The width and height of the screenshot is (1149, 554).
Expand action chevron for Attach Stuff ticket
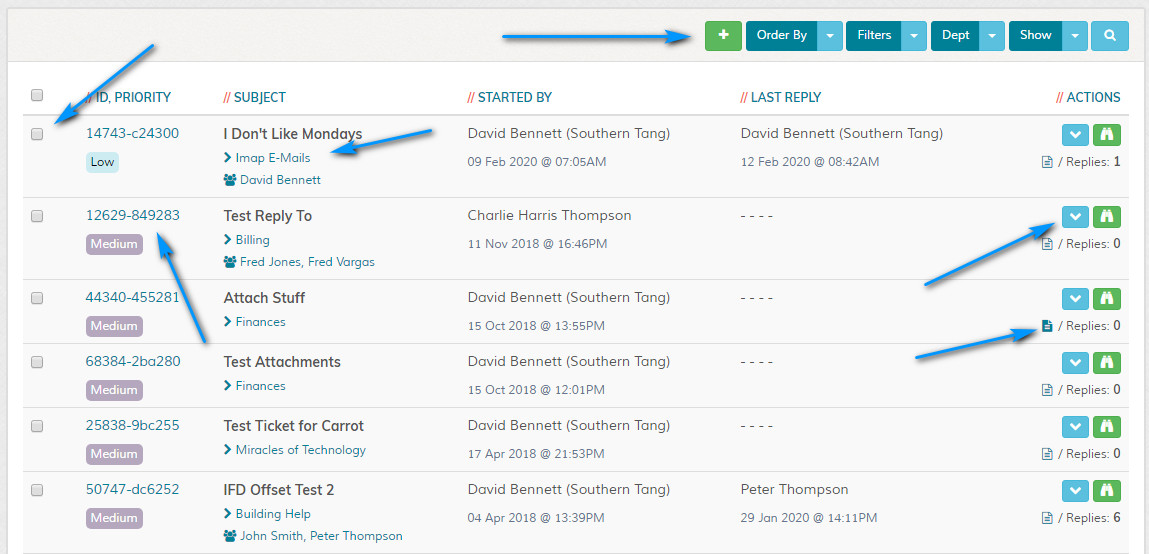point(1075,298)
